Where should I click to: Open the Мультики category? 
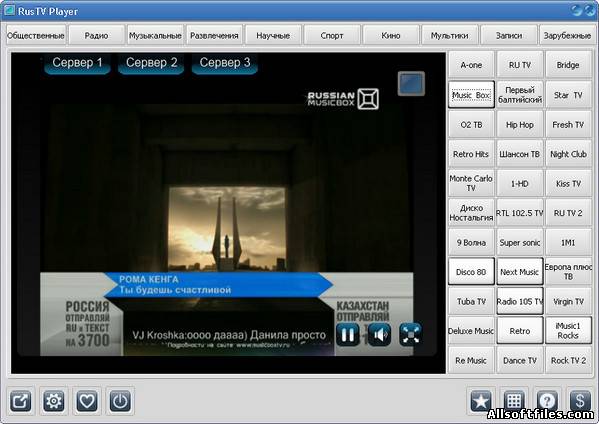[x=450, y=36]
